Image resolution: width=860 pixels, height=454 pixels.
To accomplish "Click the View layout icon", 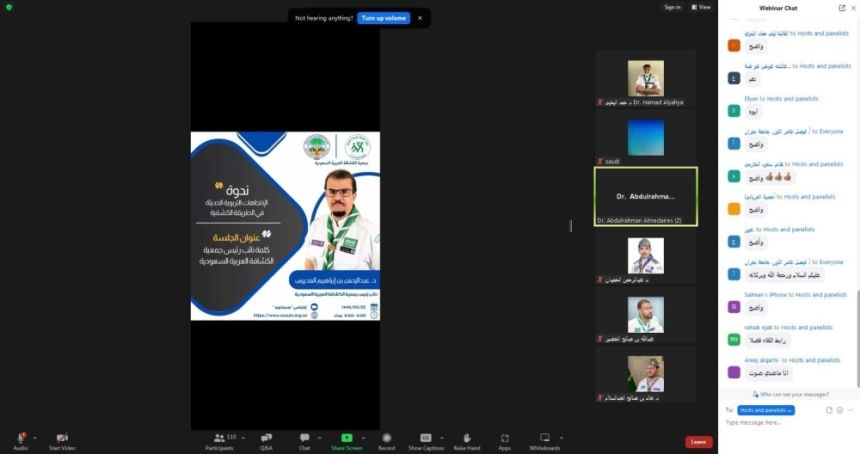I will coord(694,7).
